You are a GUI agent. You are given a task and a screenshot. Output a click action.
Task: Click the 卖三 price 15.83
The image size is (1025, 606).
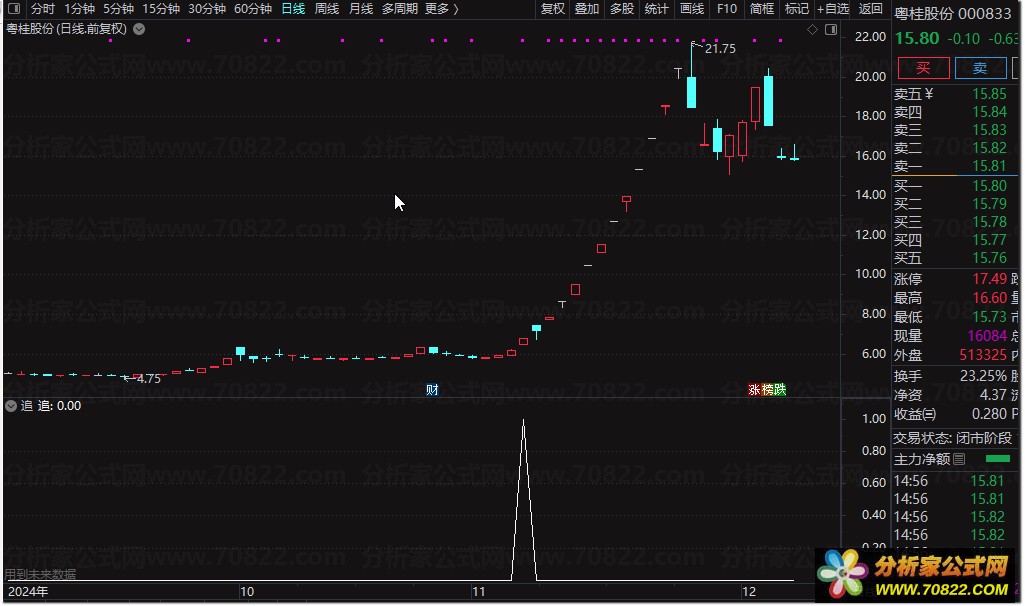989,130
